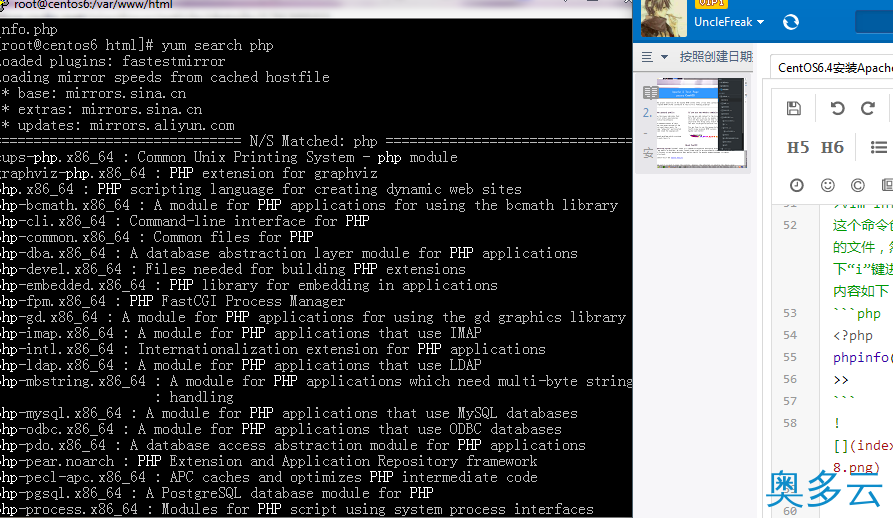Image resolution: width=893 pixels, height=518 pixels.
Task: Click the phpinfo text in editor
Action: click(x=862, y=357)
